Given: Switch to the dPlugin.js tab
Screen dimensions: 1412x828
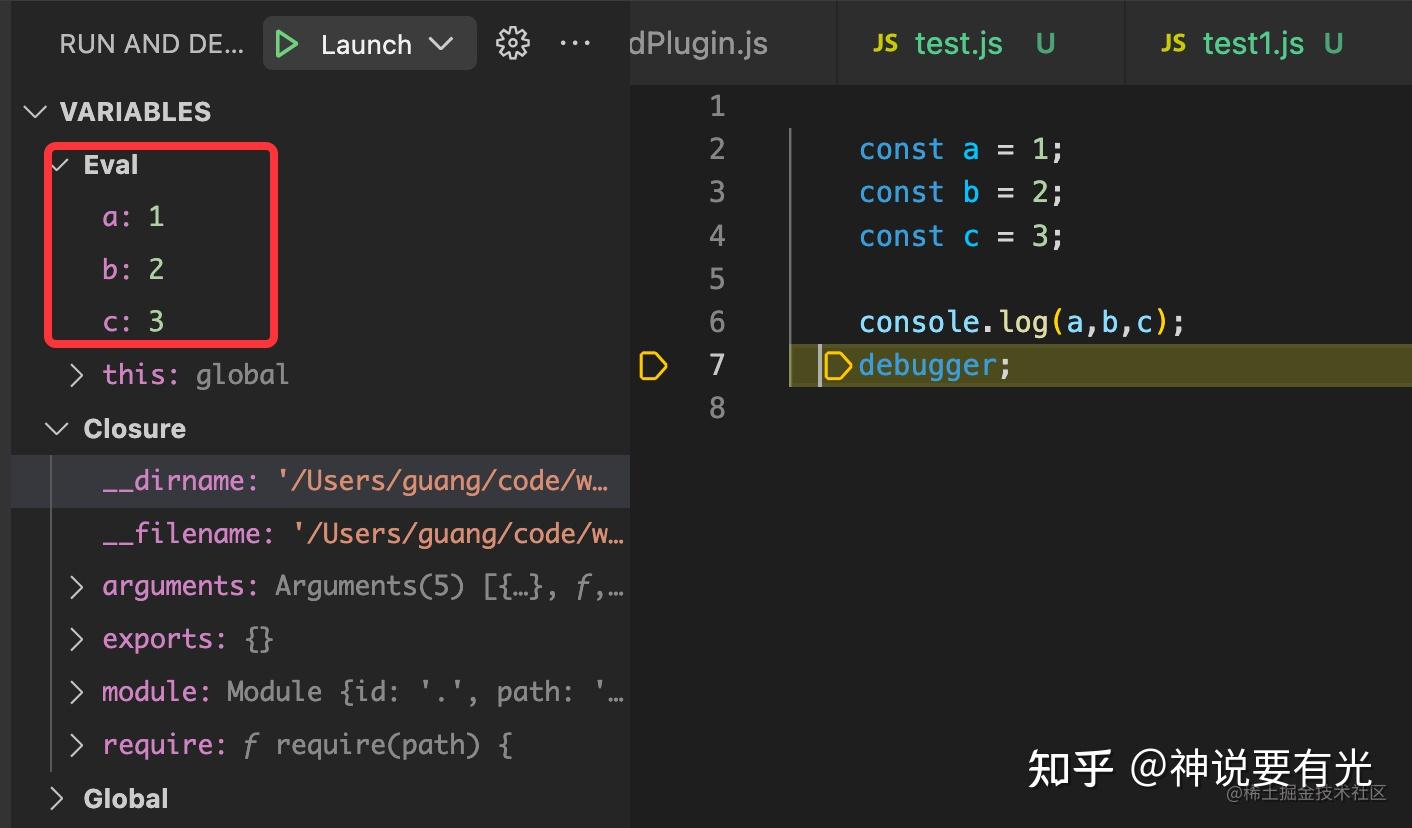Looking at the screenshot, I should [697, 43].
